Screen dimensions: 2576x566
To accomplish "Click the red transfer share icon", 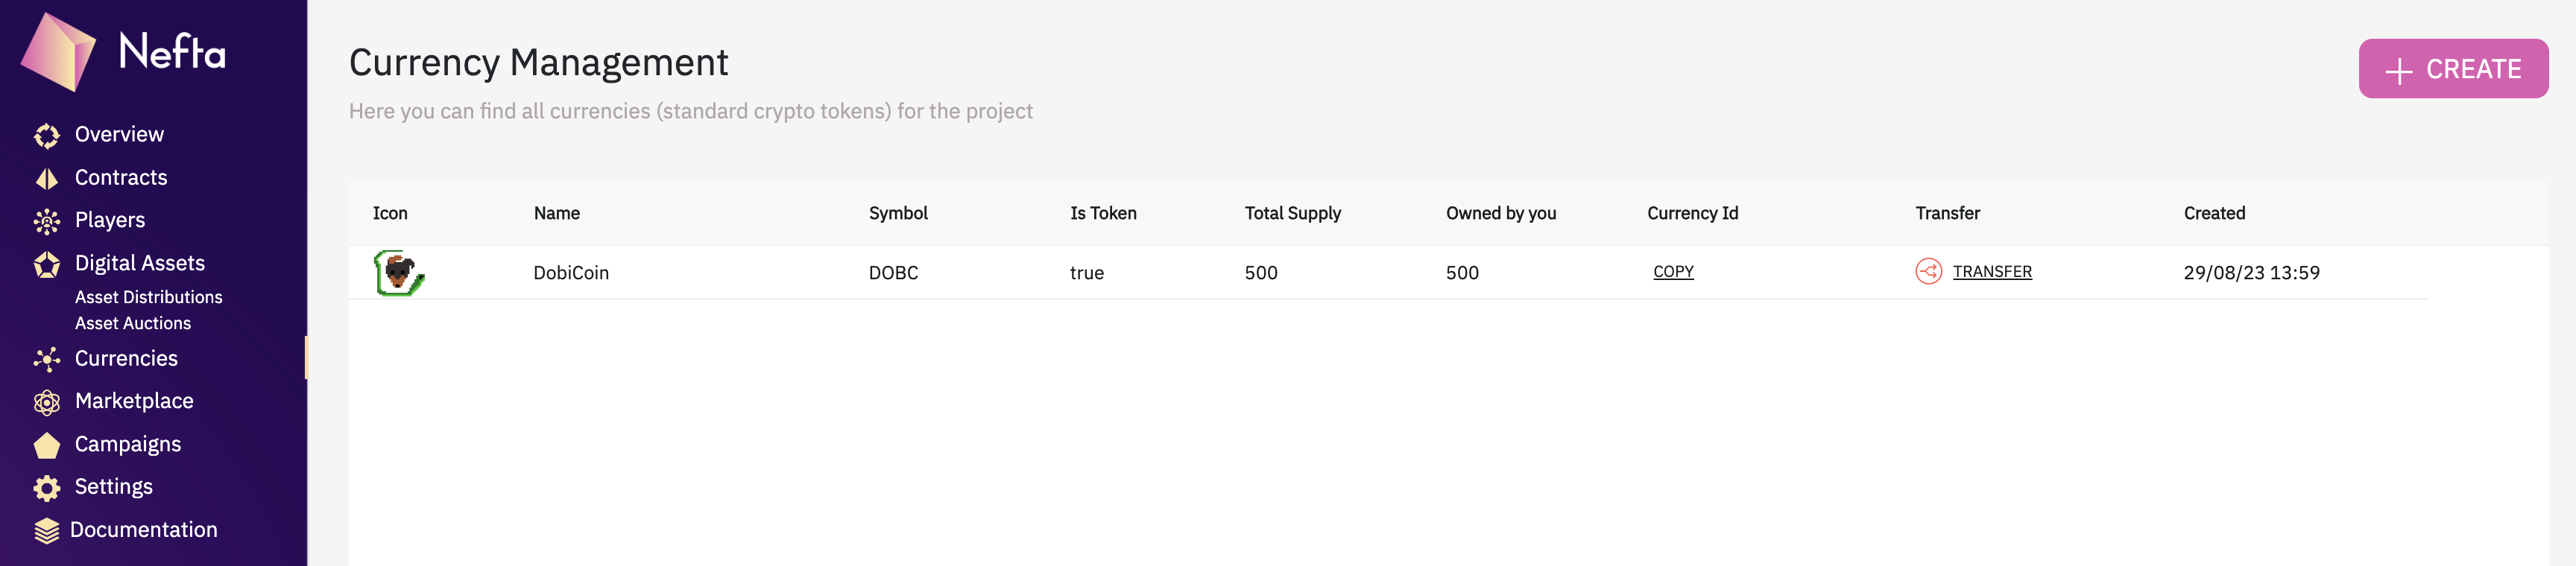I will tap(1928, 272).
